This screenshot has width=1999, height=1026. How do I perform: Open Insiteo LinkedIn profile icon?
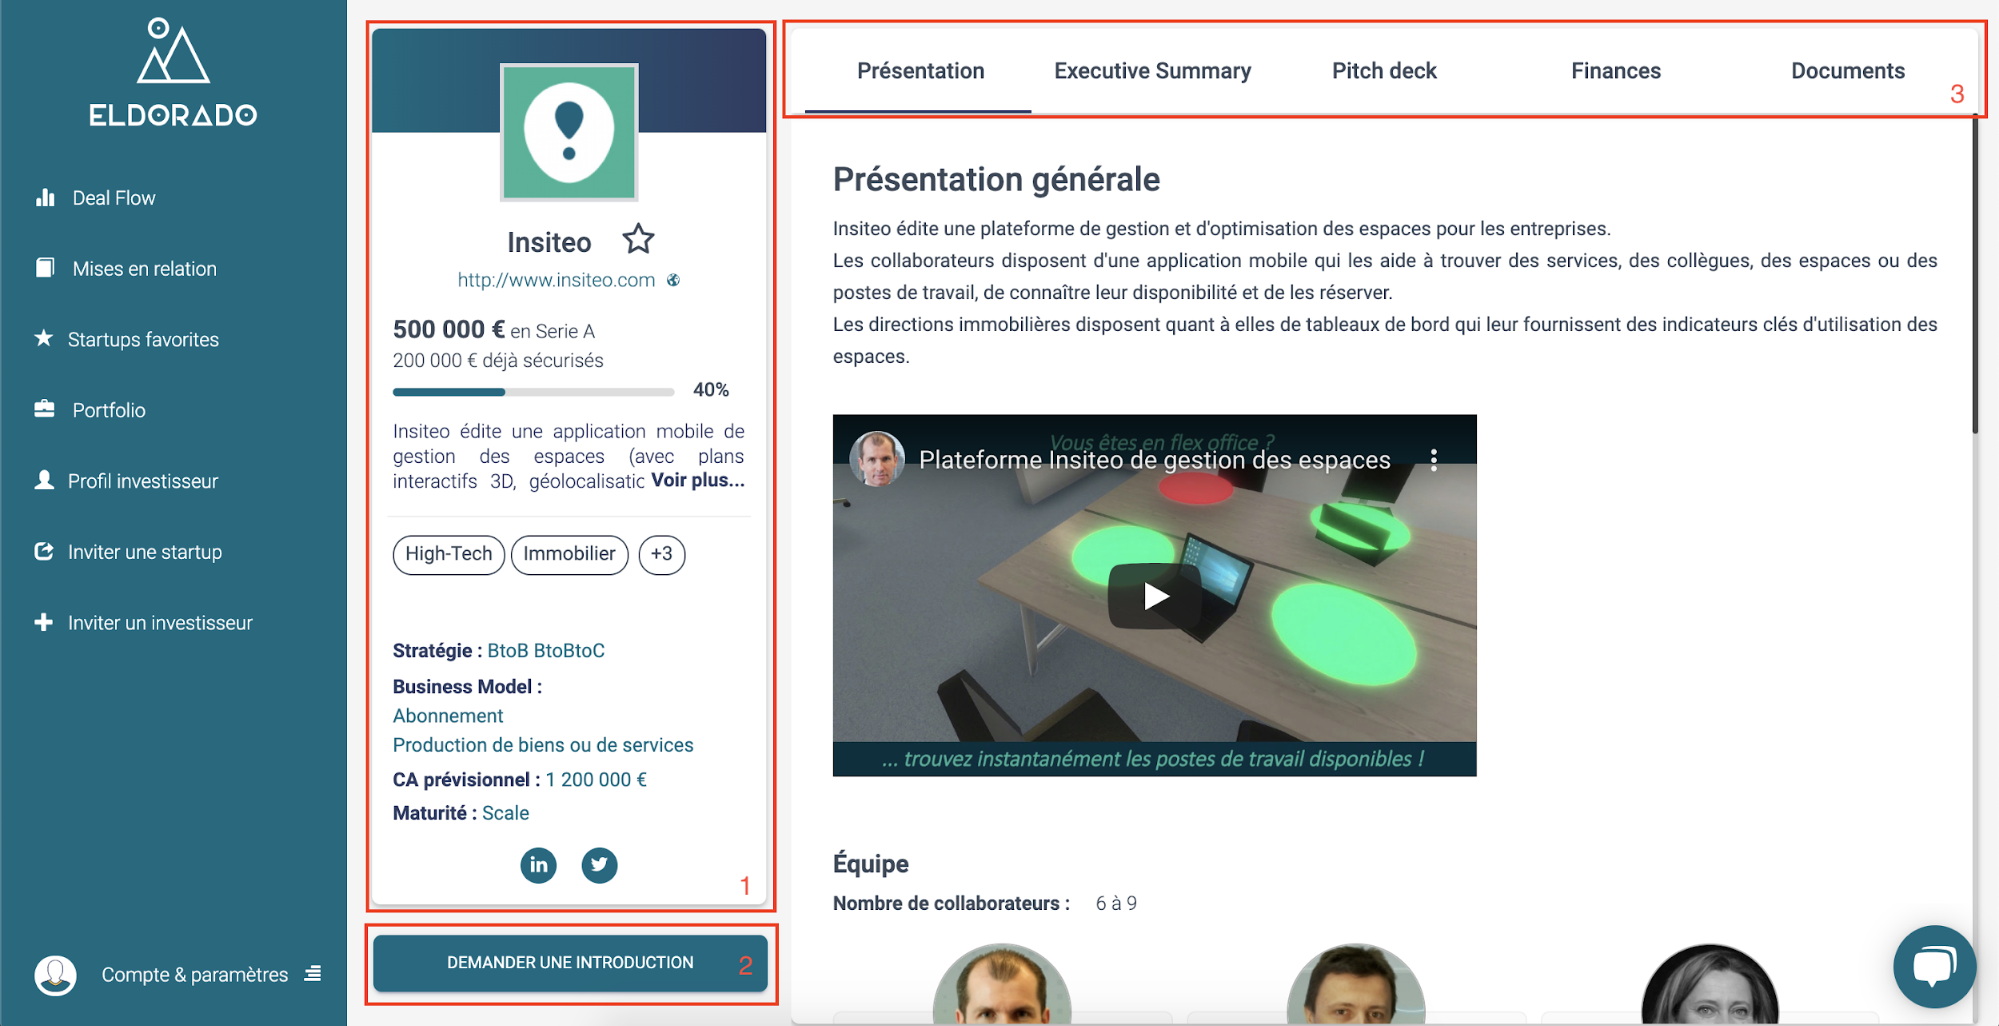point(538,865)
